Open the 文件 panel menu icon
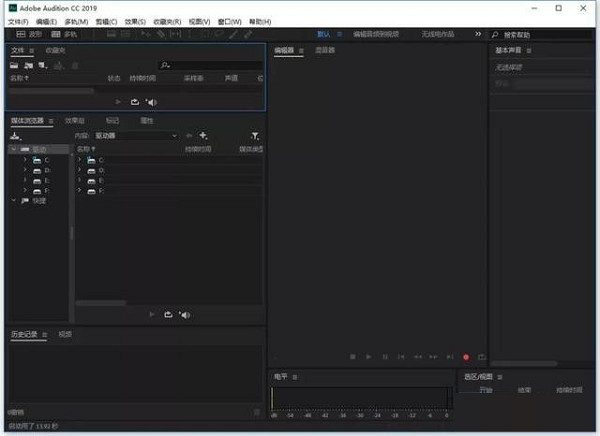 [x=32, y=51]
